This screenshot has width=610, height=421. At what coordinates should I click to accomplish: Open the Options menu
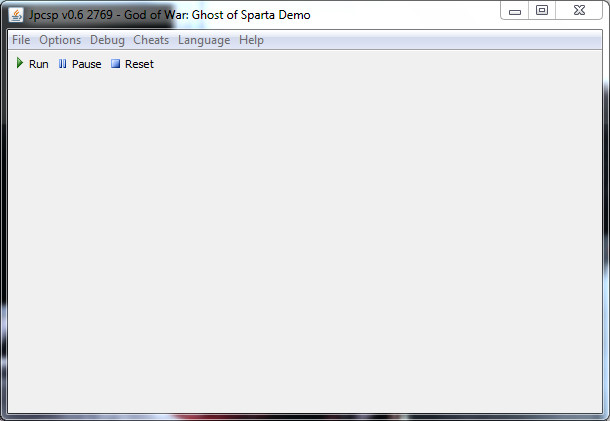(x=60, y=40)
